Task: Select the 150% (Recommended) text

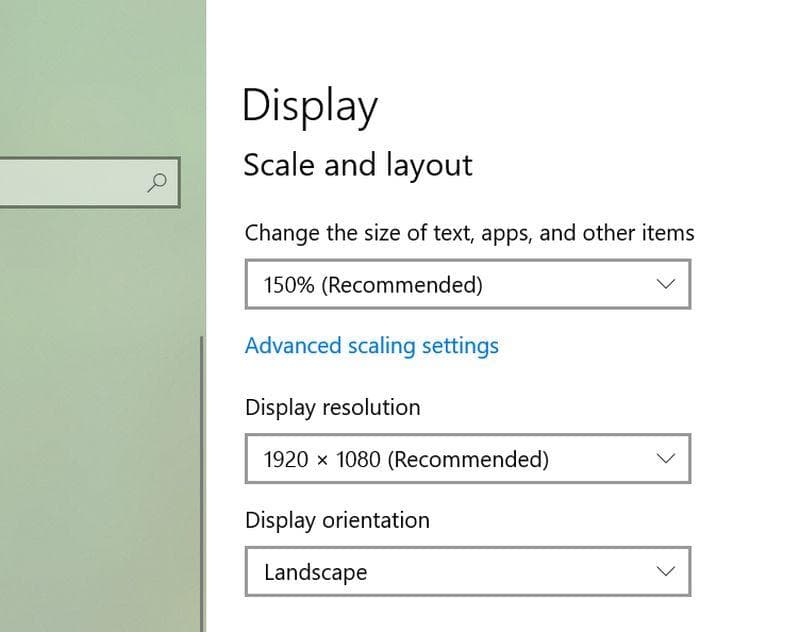Action: tap(373, 285)
